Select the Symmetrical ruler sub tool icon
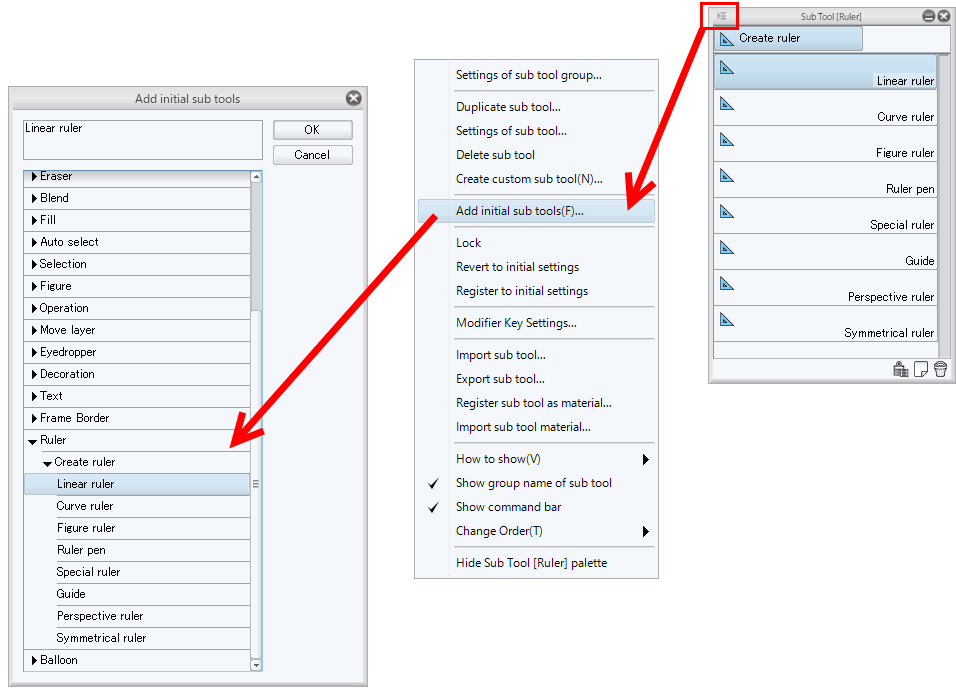Screen dimensions: 956x691 point(727,320)
